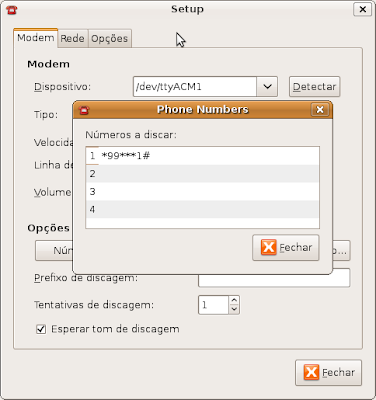Select empty phone number row 2
376x400 pixels.
coord(202,174)
